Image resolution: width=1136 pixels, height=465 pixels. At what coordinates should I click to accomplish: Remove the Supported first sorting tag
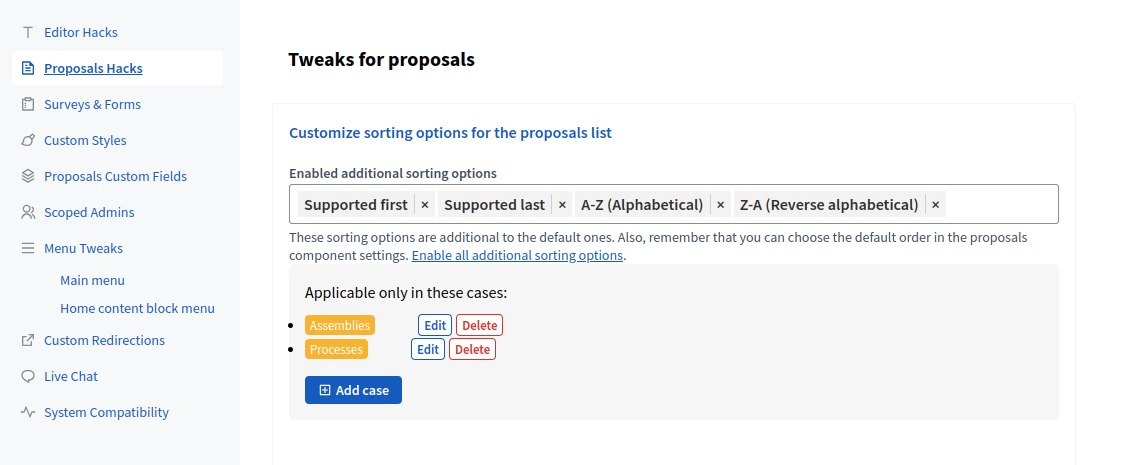425,205
